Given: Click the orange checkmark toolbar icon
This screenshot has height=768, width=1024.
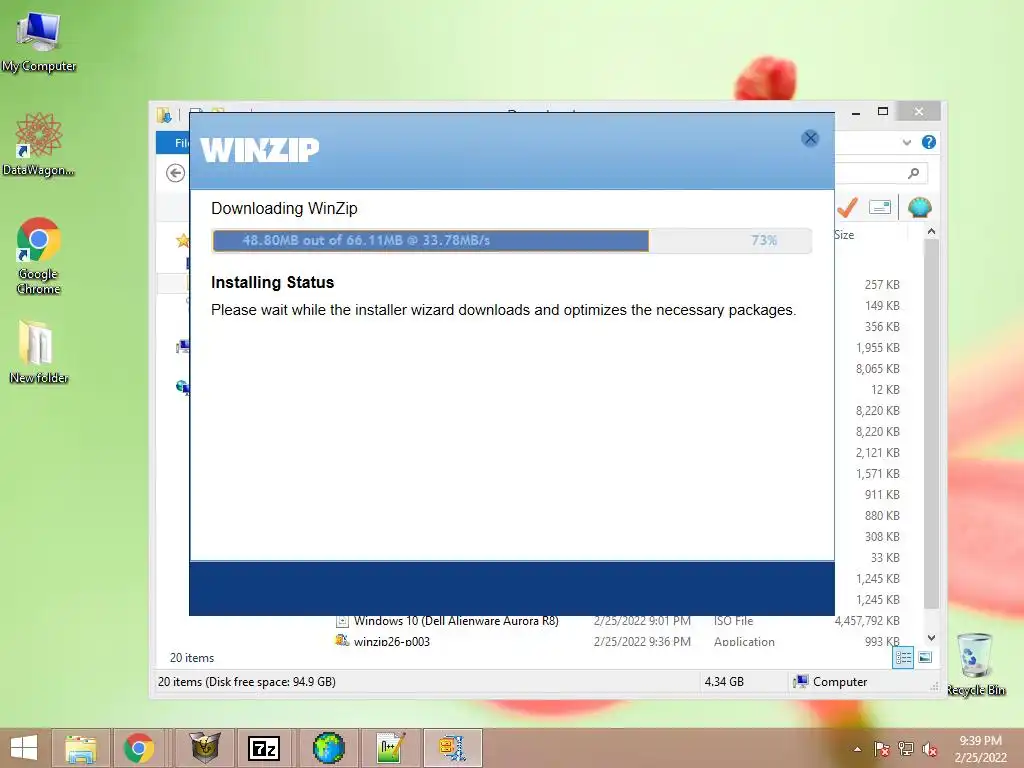Looking at the screenshot, I should click(x=847, y=208).
